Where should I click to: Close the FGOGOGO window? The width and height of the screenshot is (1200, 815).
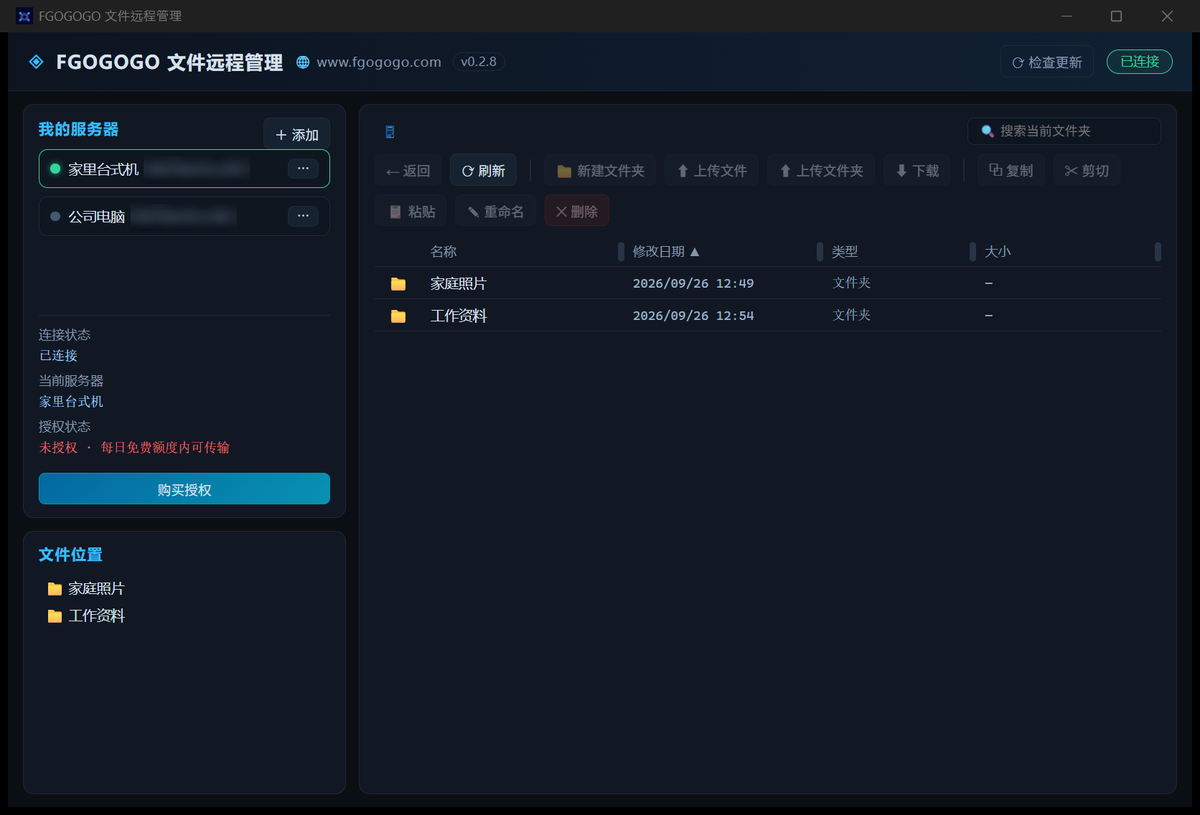(1166, 16)
